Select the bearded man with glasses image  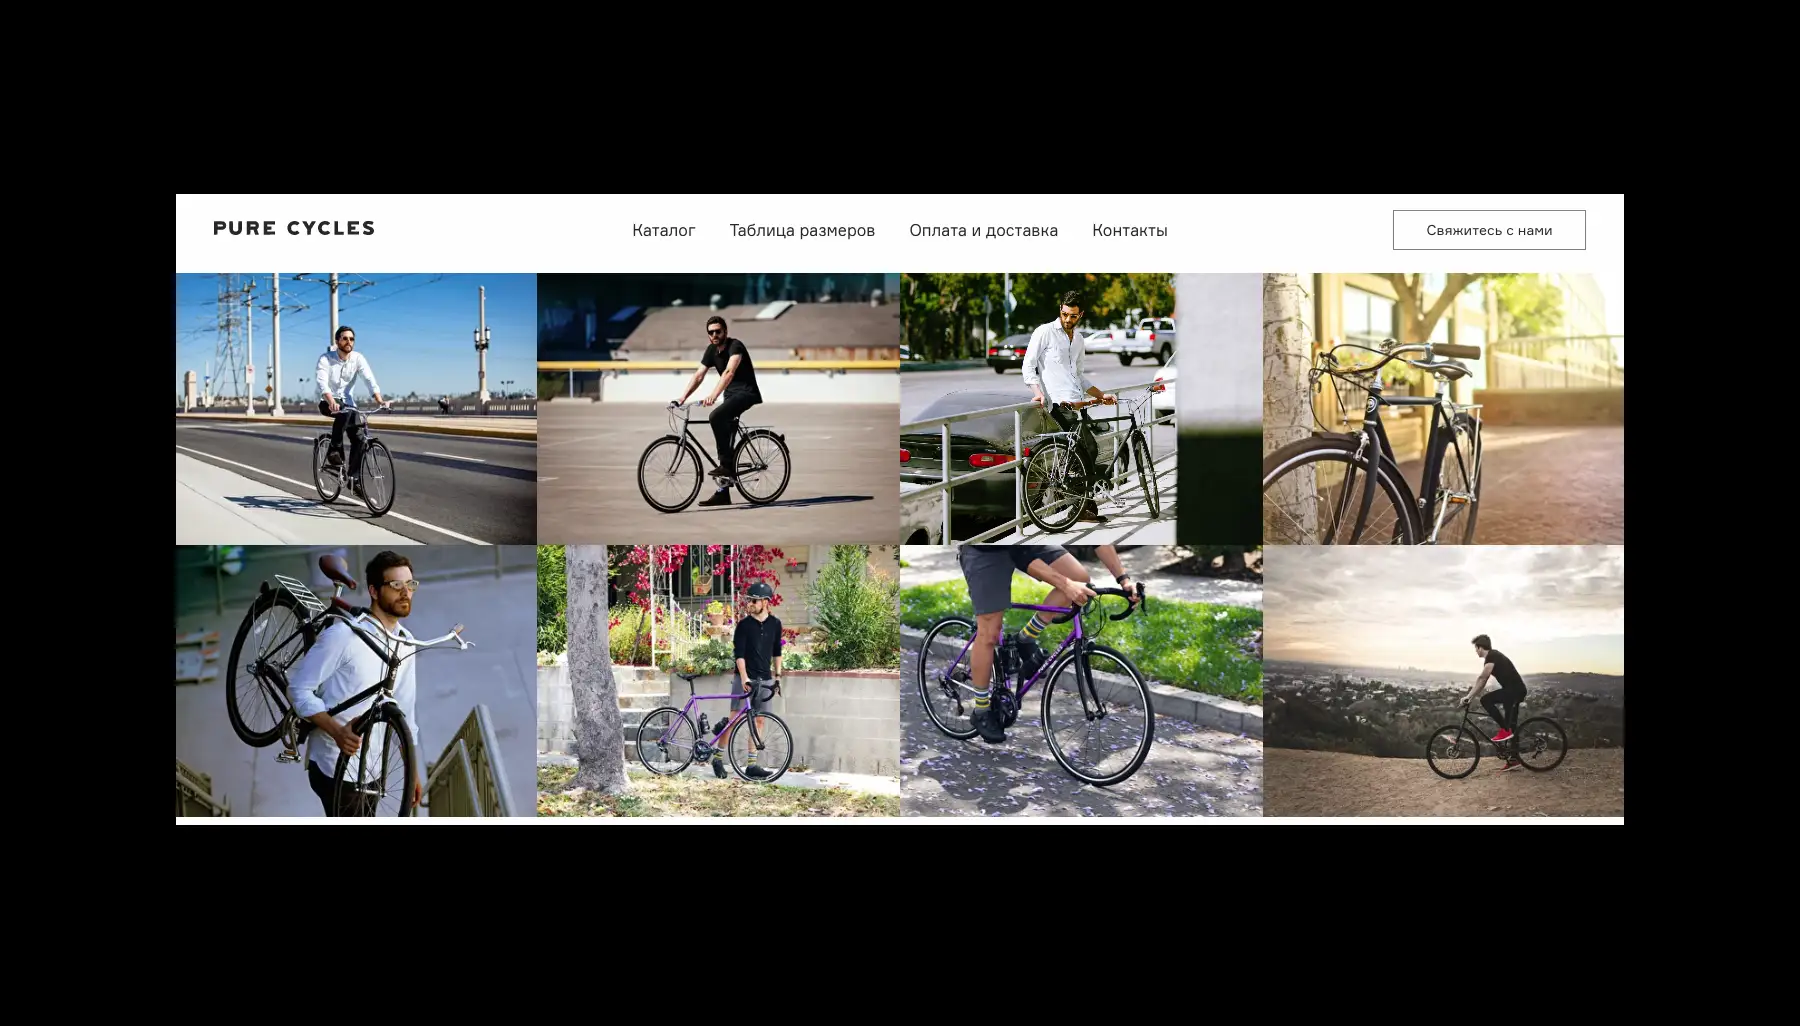tap(356, 681)
